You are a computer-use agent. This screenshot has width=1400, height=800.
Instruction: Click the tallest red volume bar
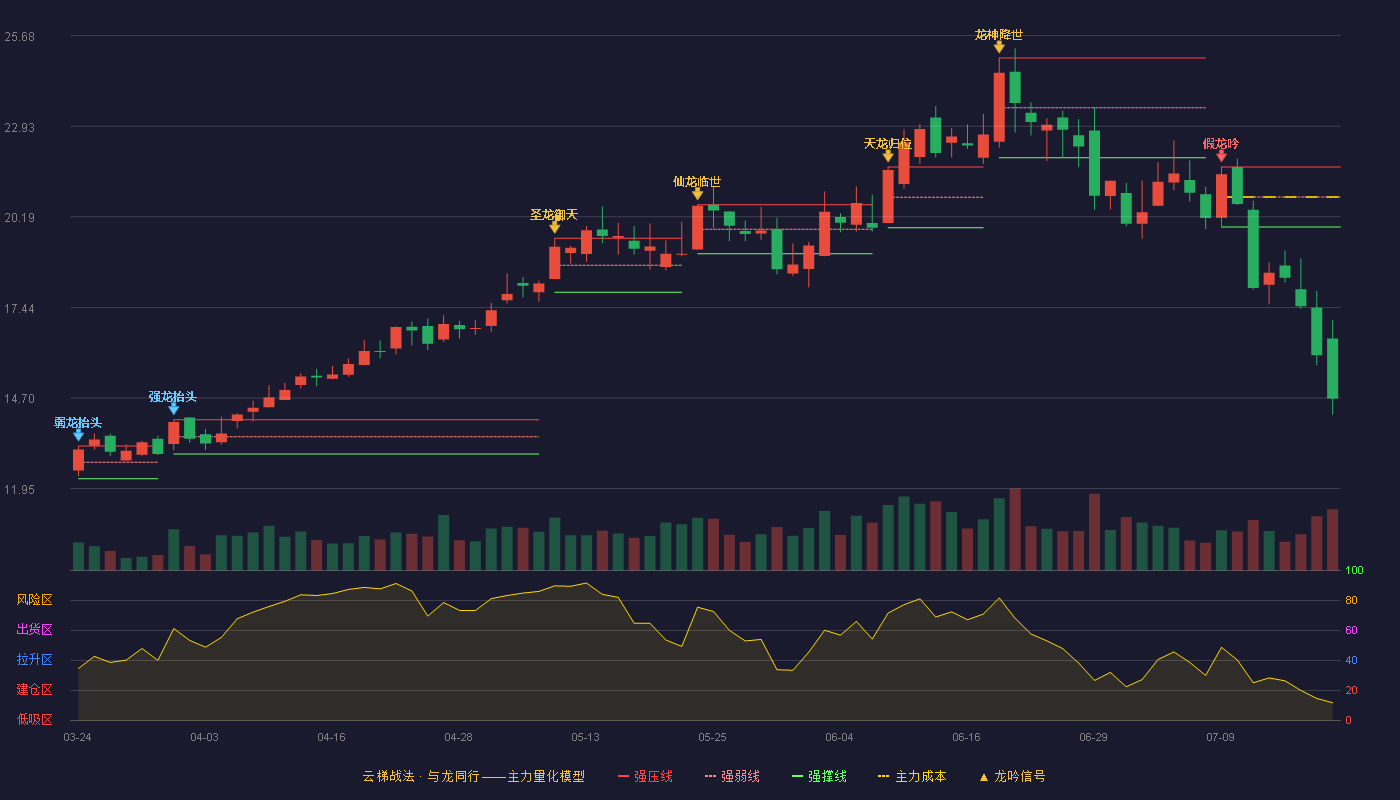1015,529
